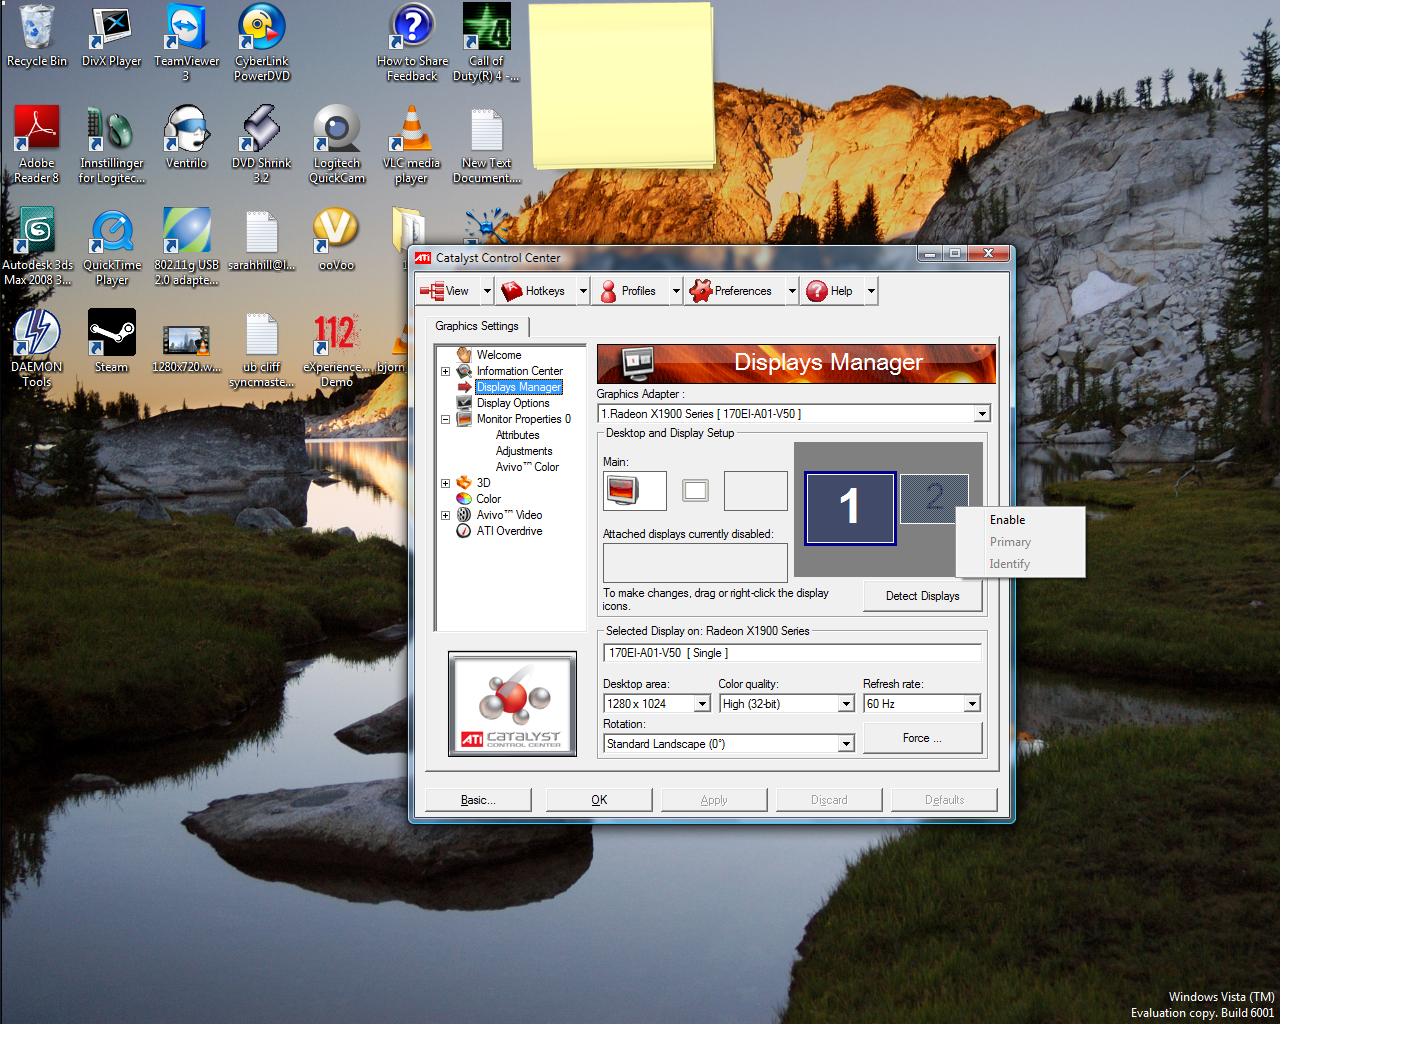1408x1056 pixels.
Task: Select the 3D settings tree item
Action: pyautogui.click(x=483, y=483)
